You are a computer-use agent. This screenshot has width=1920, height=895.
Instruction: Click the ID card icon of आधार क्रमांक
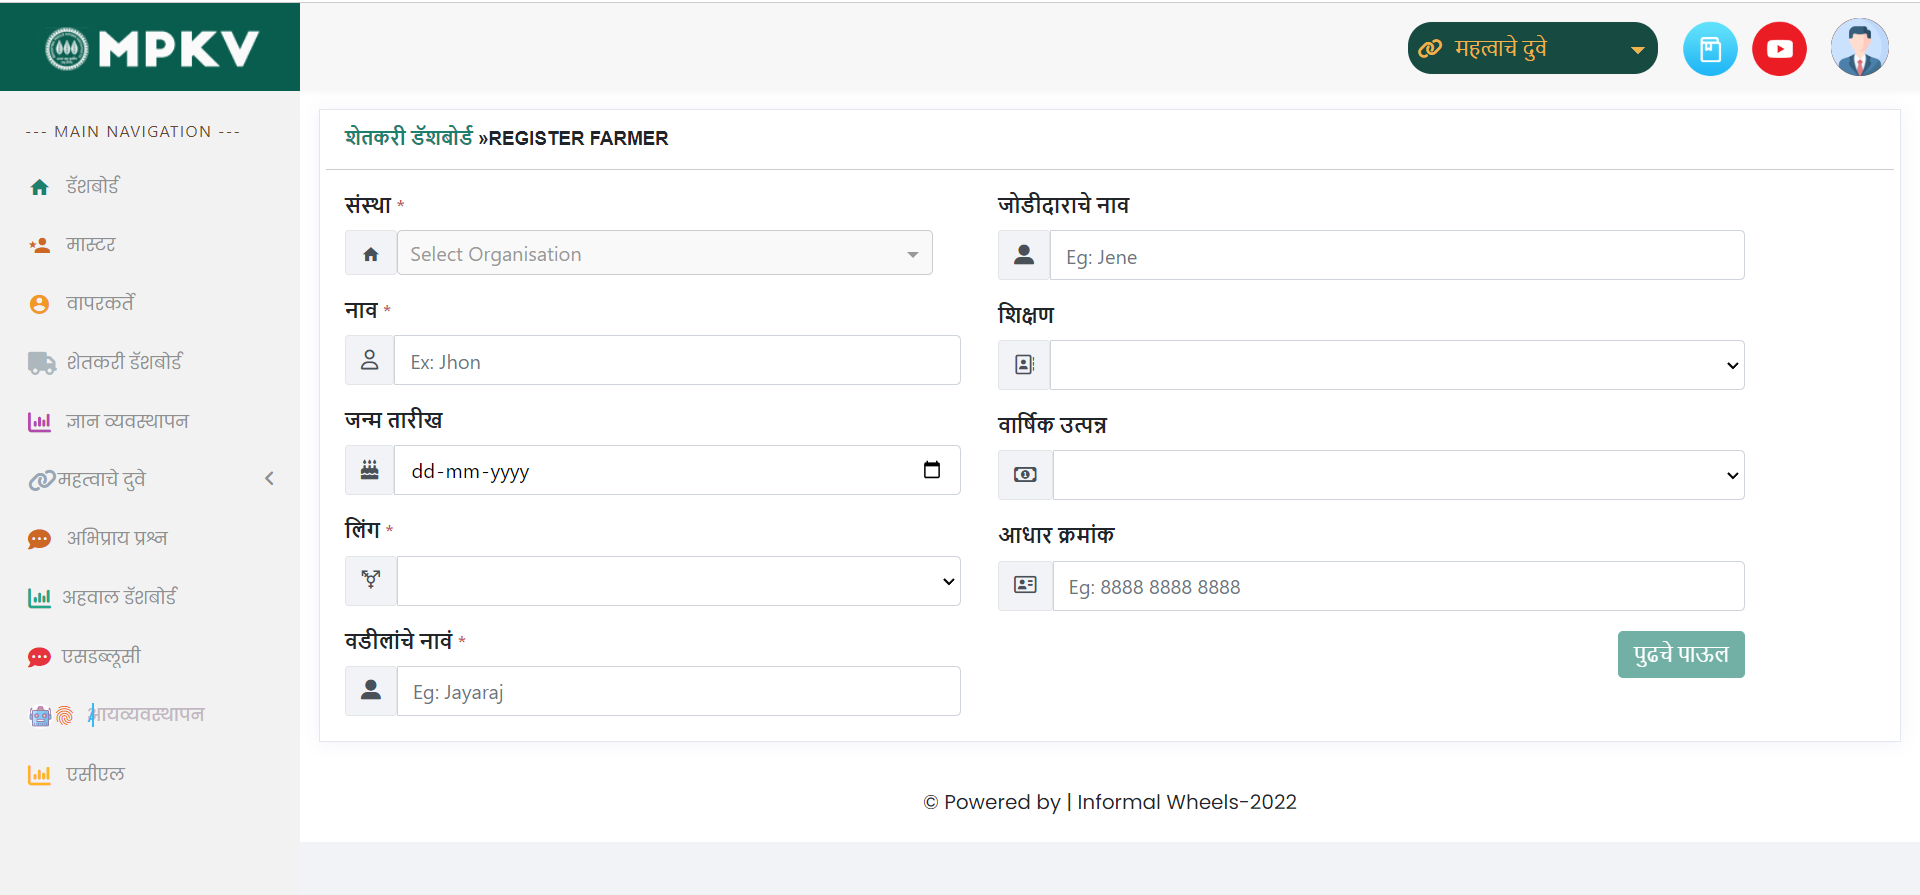click(x=1026, y=585)
